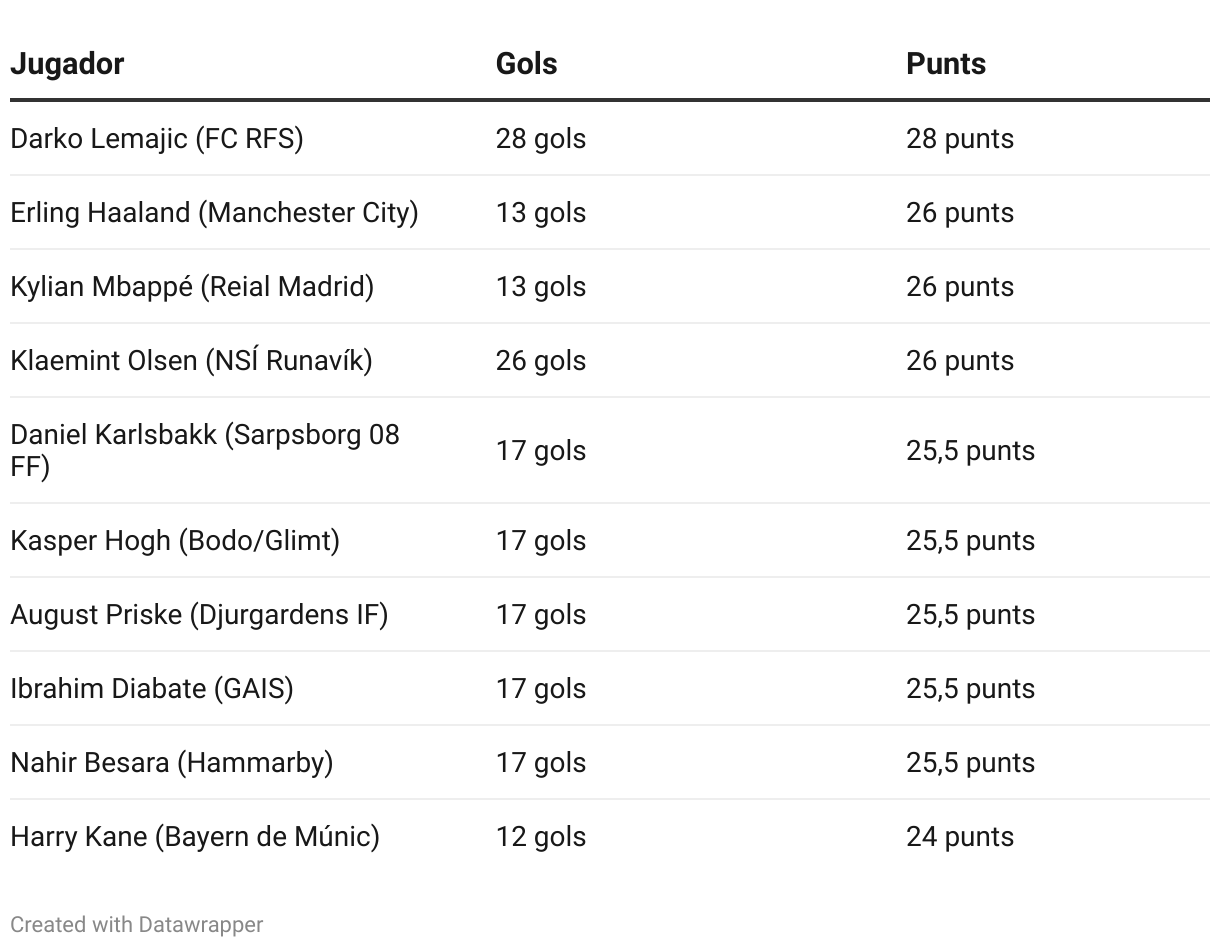1220x948 pixels.
Task: Select Harry Kane (Bayern de Múnic) row
Action: click(x=195, y=837)
